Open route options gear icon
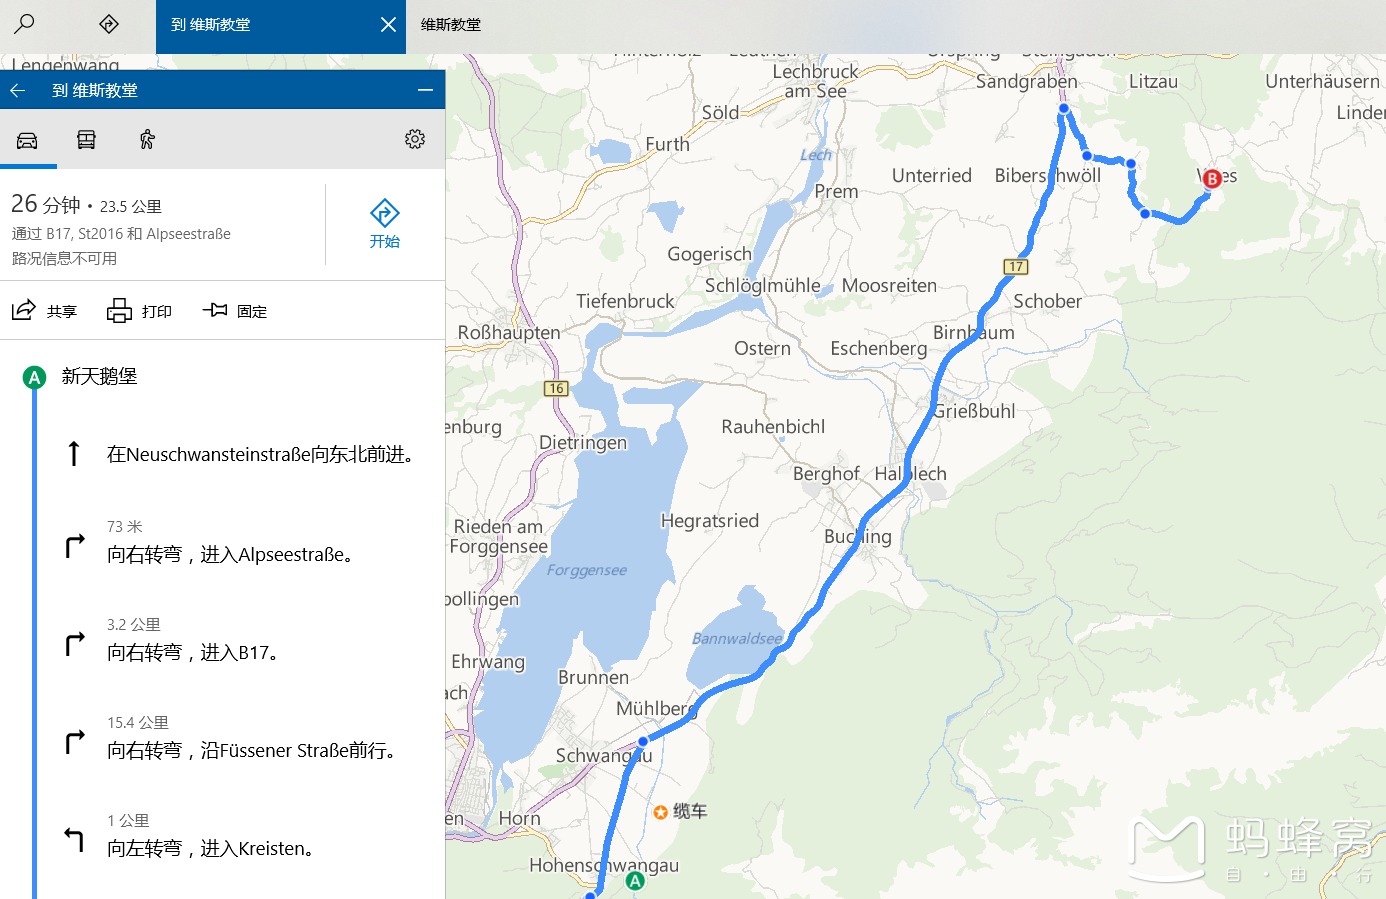Viewport: 1386px width, 899px height. (x=415, y=139)
